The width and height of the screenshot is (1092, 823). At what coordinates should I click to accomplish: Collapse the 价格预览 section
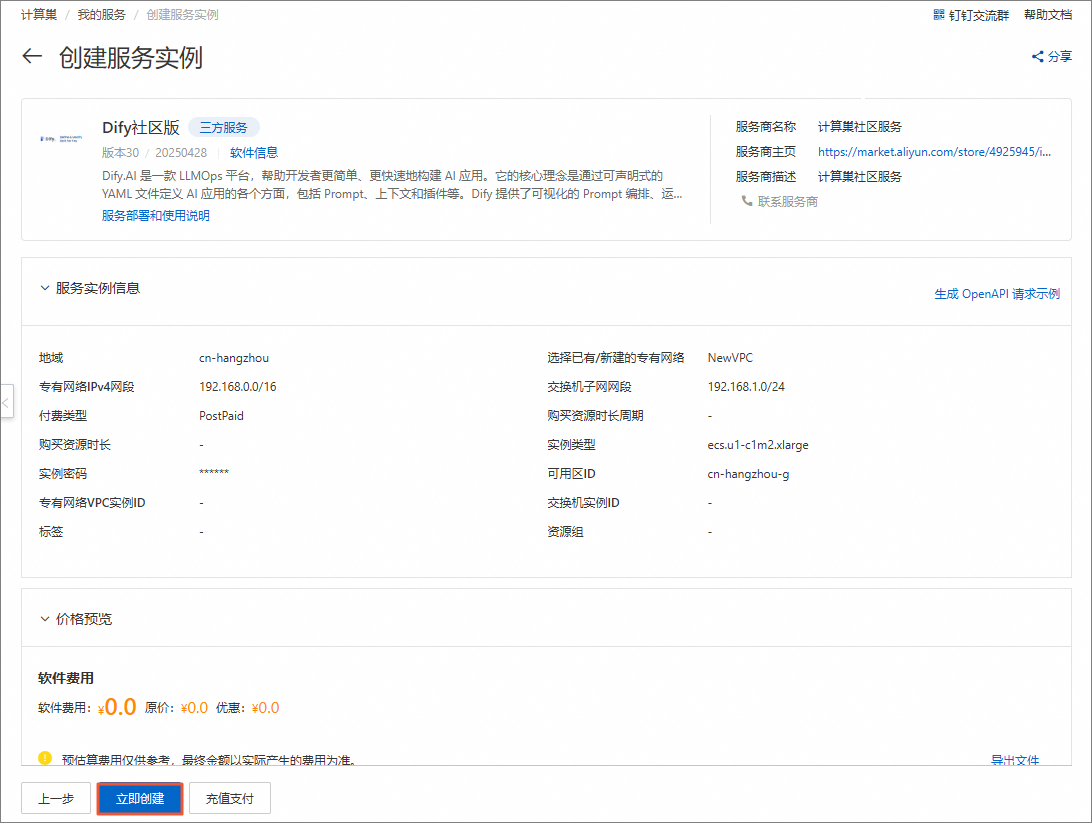[45, 619]
